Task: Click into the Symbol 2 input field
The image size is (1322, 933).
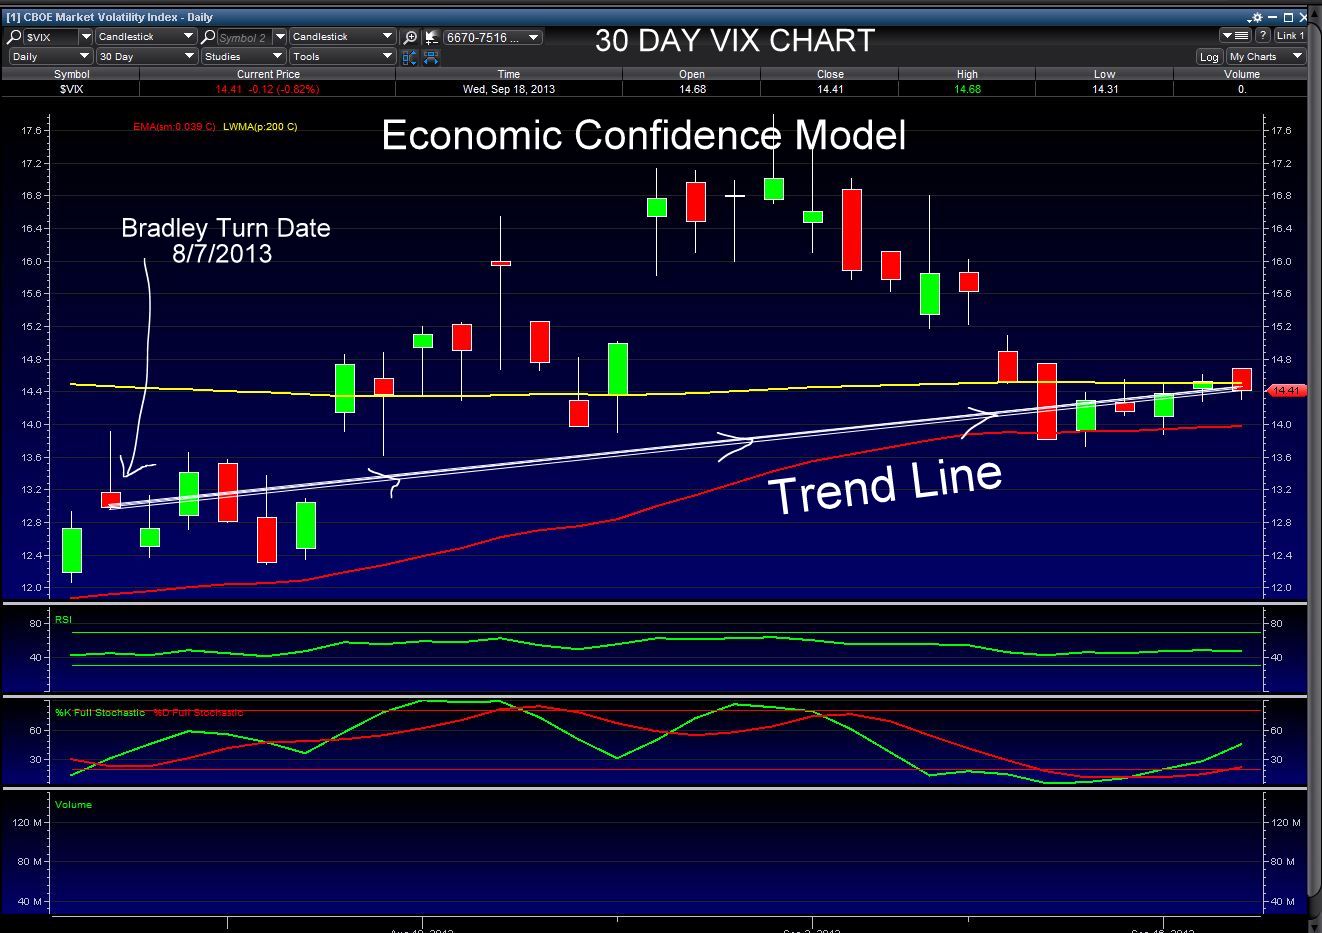Action: [x=245, y=37]
